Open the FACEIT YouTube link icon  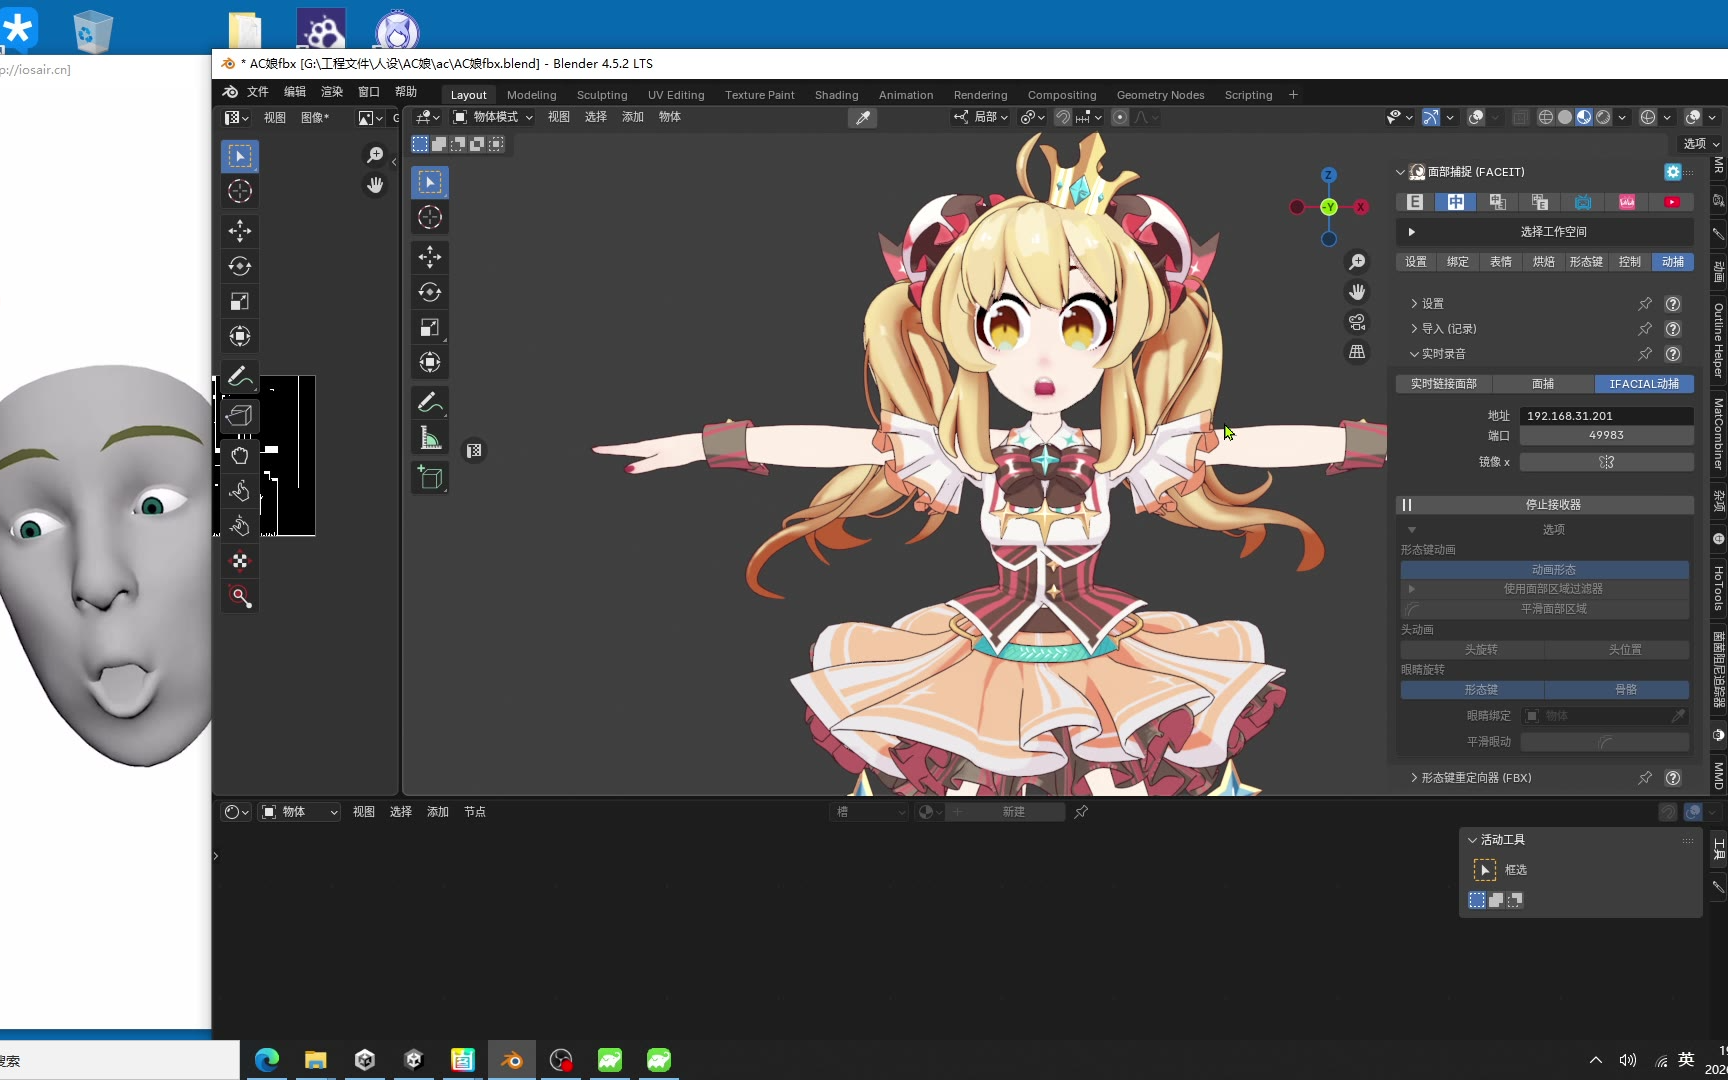click(1672, 202)
